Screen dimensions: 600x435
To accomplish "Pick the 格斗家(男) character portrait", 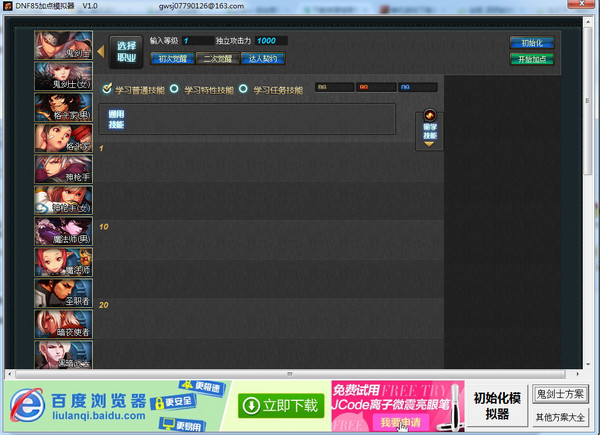I will [63, 108].
